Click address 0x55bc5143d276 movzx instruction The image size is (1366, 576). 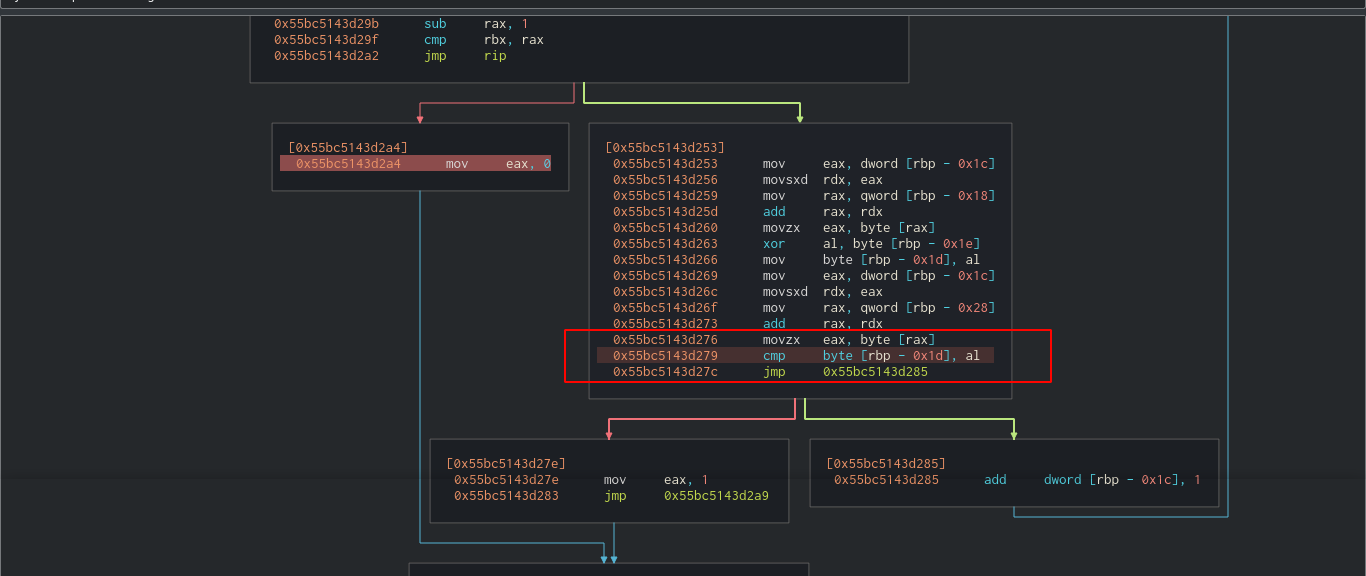tap(665, 340)
